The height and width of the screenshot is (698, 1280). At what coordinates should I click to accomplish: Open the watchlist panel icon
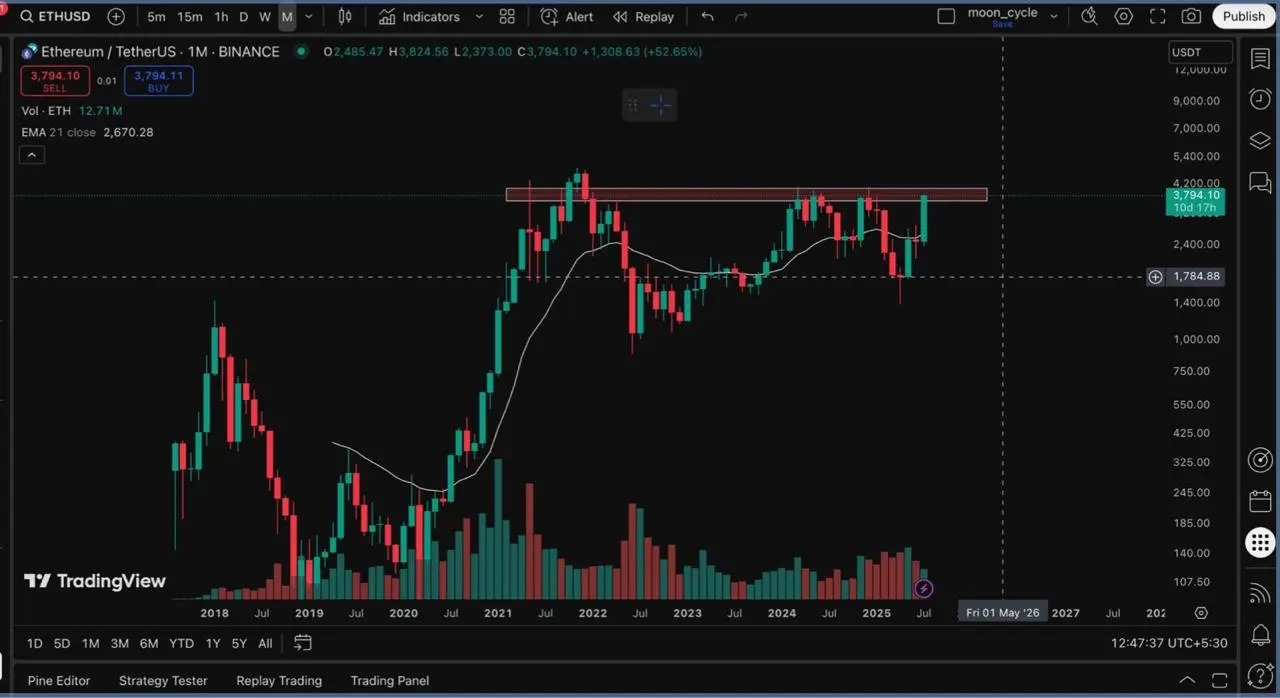click(x=1260, y=58)
